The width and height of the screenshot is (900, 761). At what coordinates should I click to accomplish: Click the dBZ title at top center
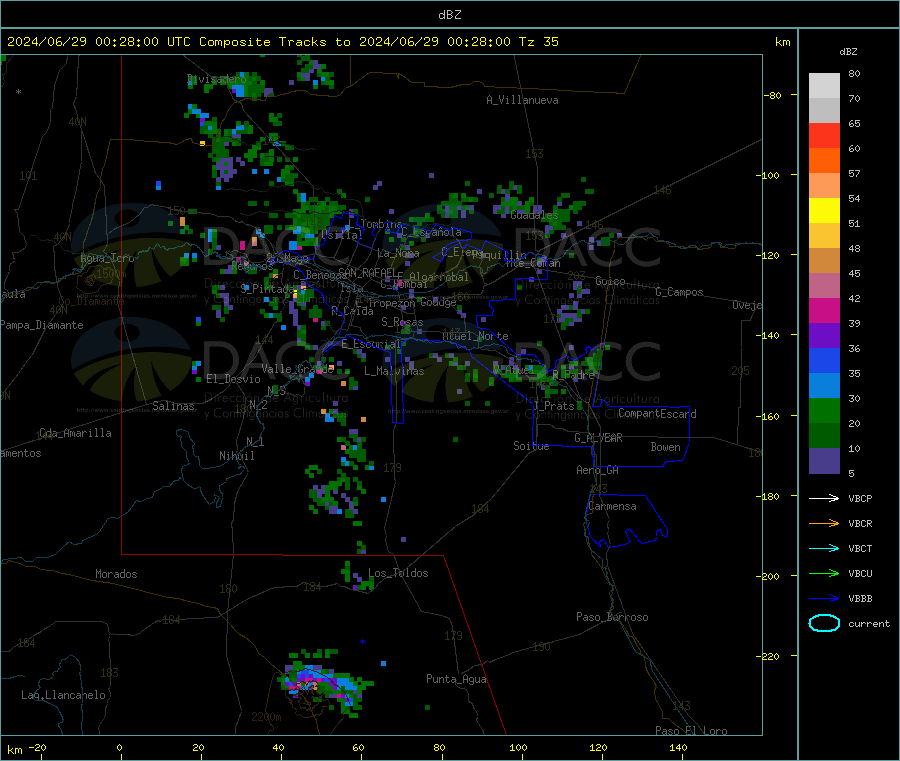(x=449, y=14)
